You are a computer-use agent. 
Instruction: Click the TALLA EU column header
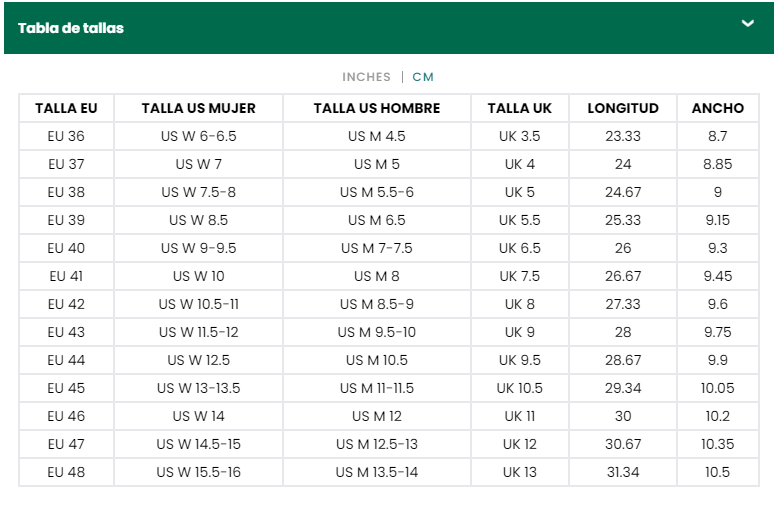pyautogui.click(x=66, y=108)
